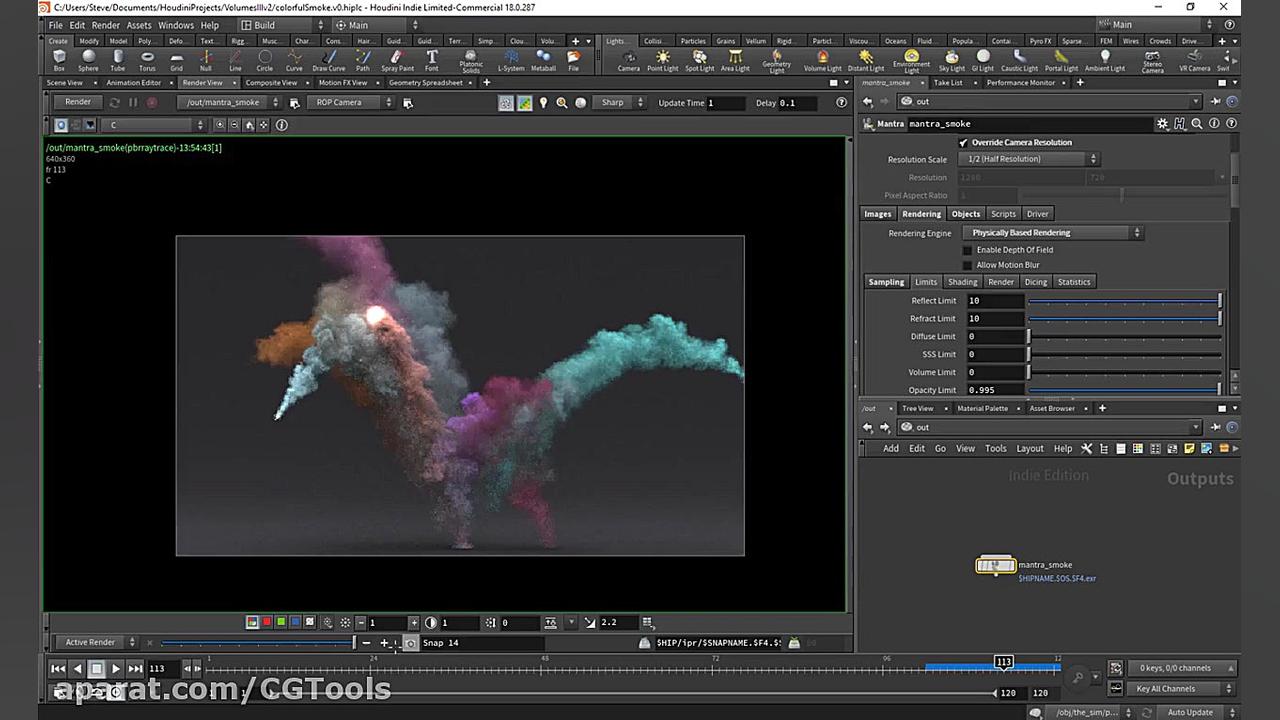Click the Torus shelf tool
The height and width of the screenshot is (720, 1280).
147,60
